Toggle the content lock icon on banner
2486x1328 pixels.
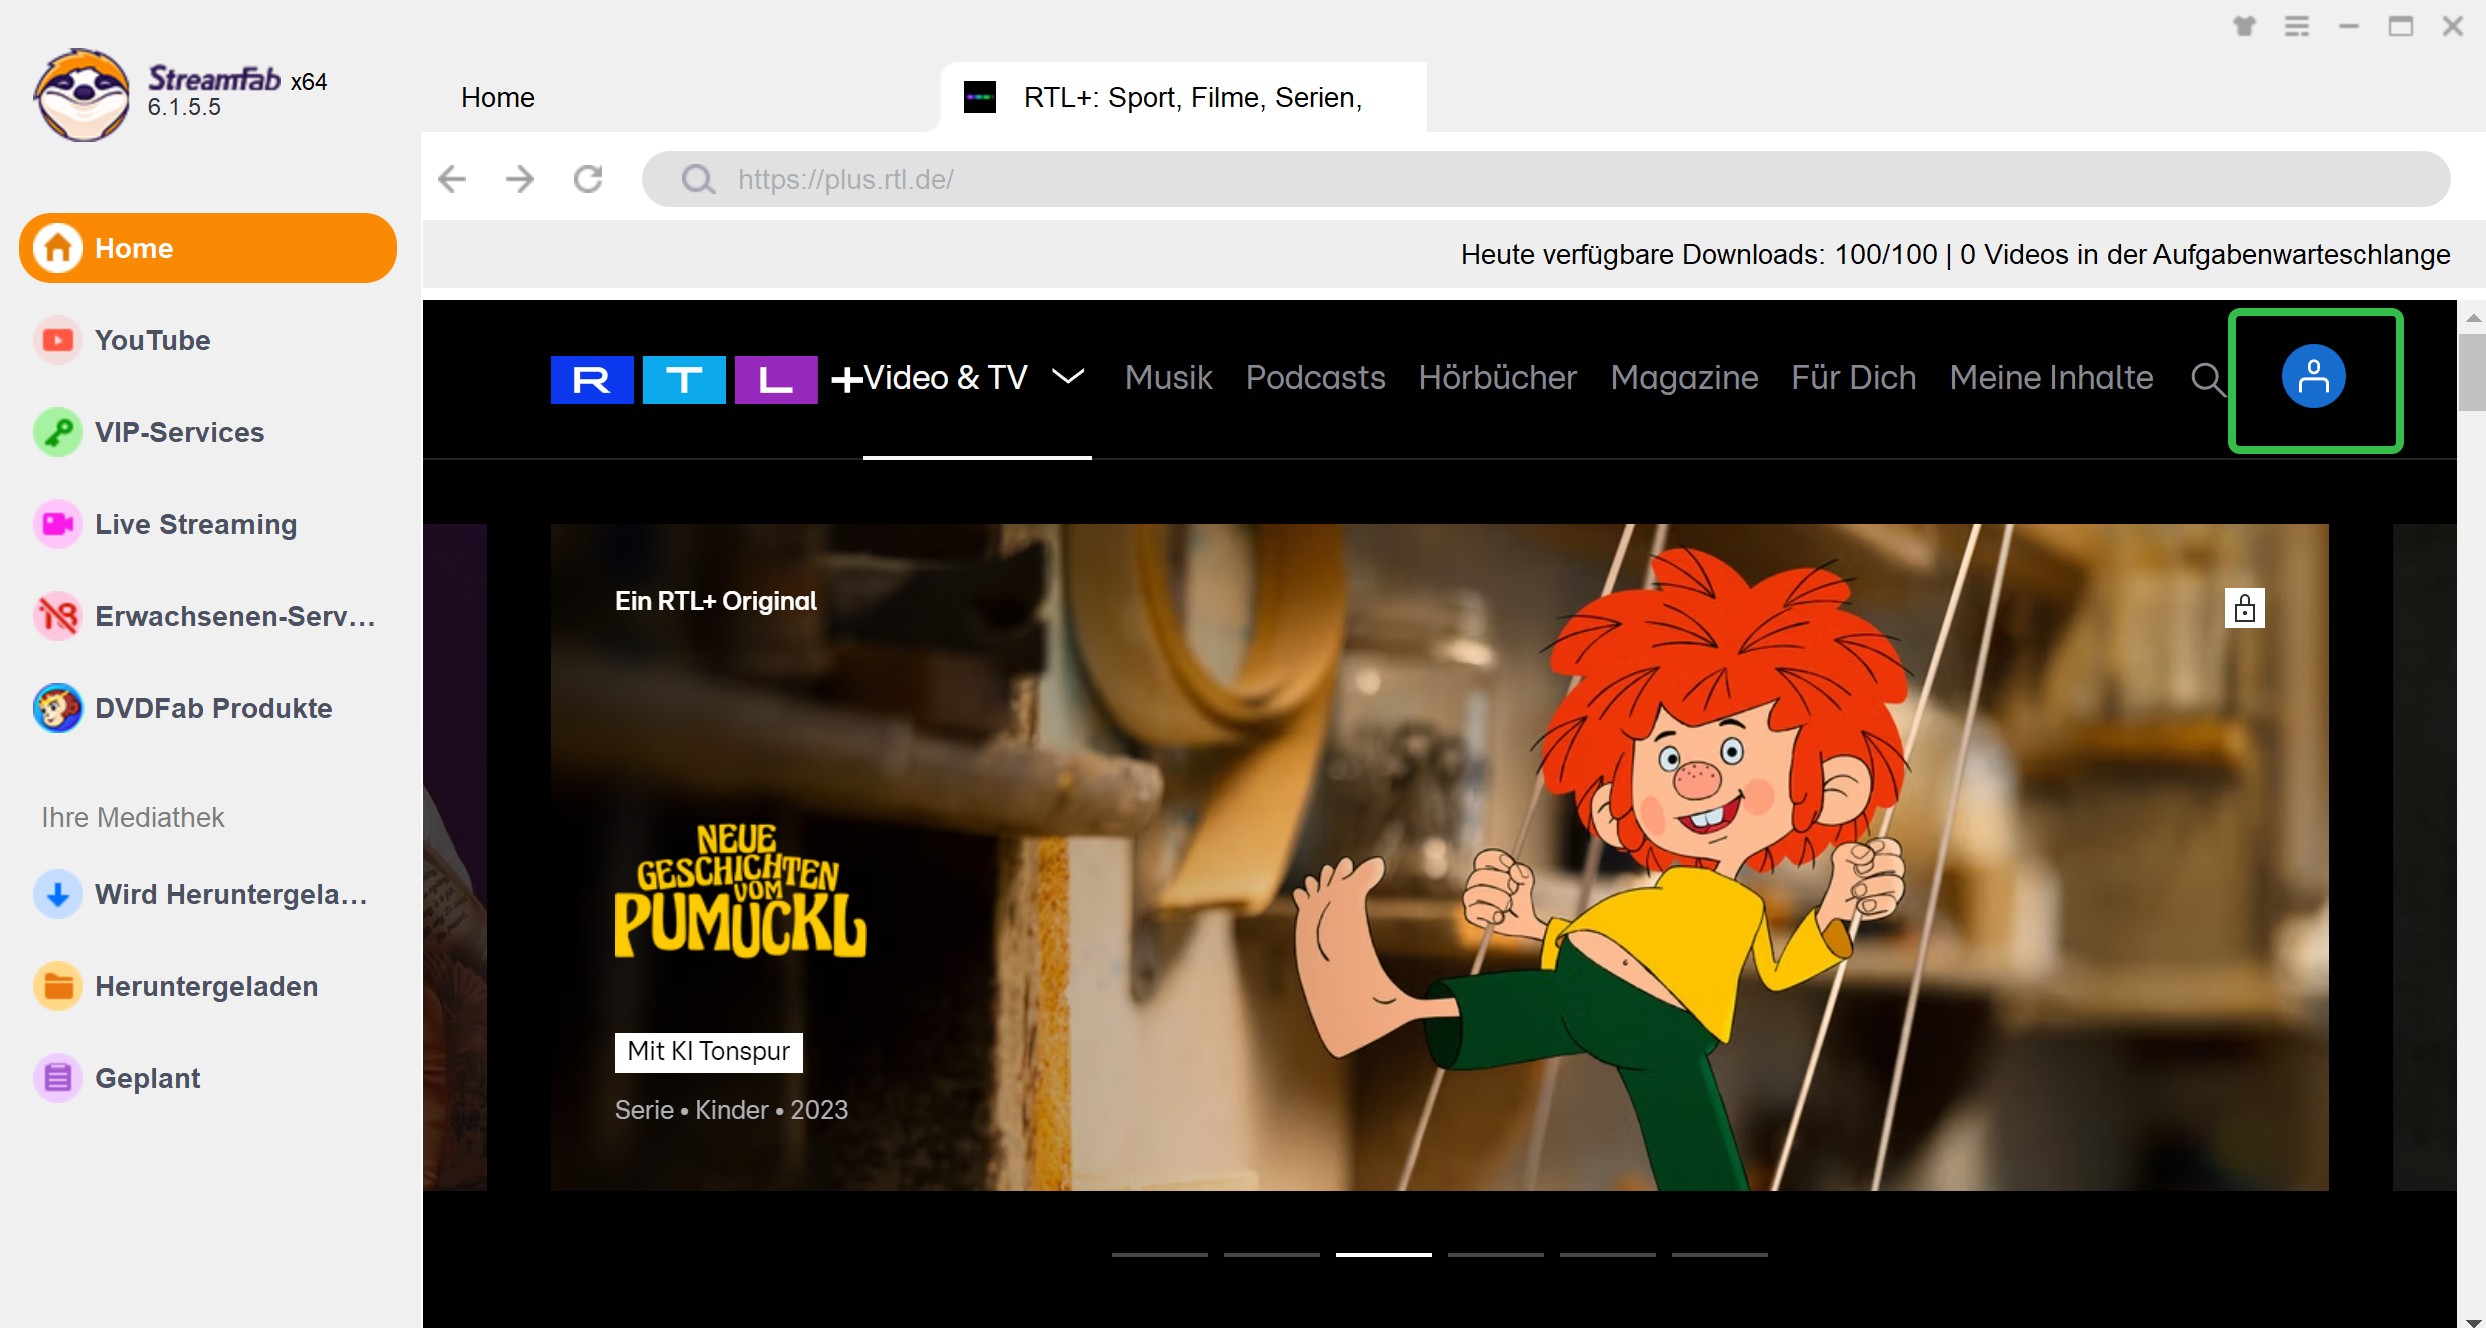point(2243,606)
